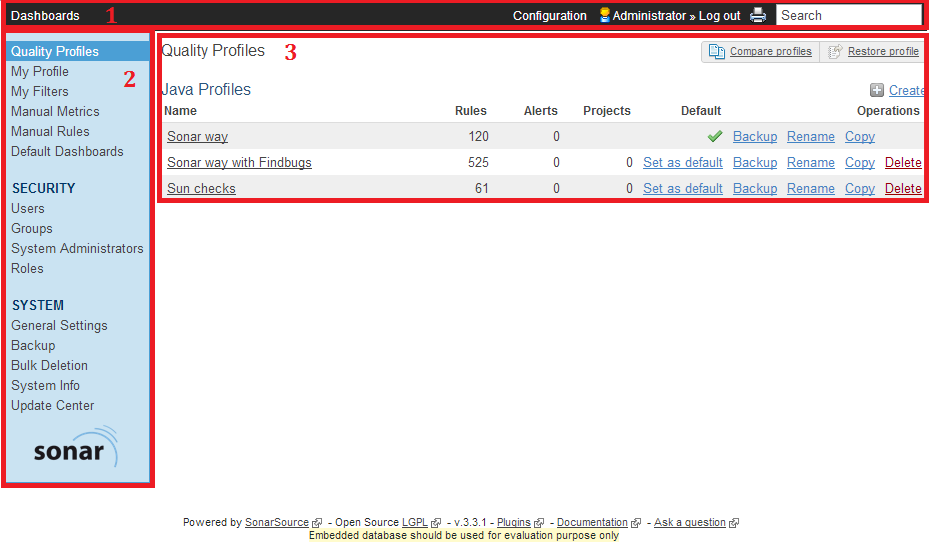929x549 pixels.
Task: Click the Administrator user icon
Action: click(604, 15)
